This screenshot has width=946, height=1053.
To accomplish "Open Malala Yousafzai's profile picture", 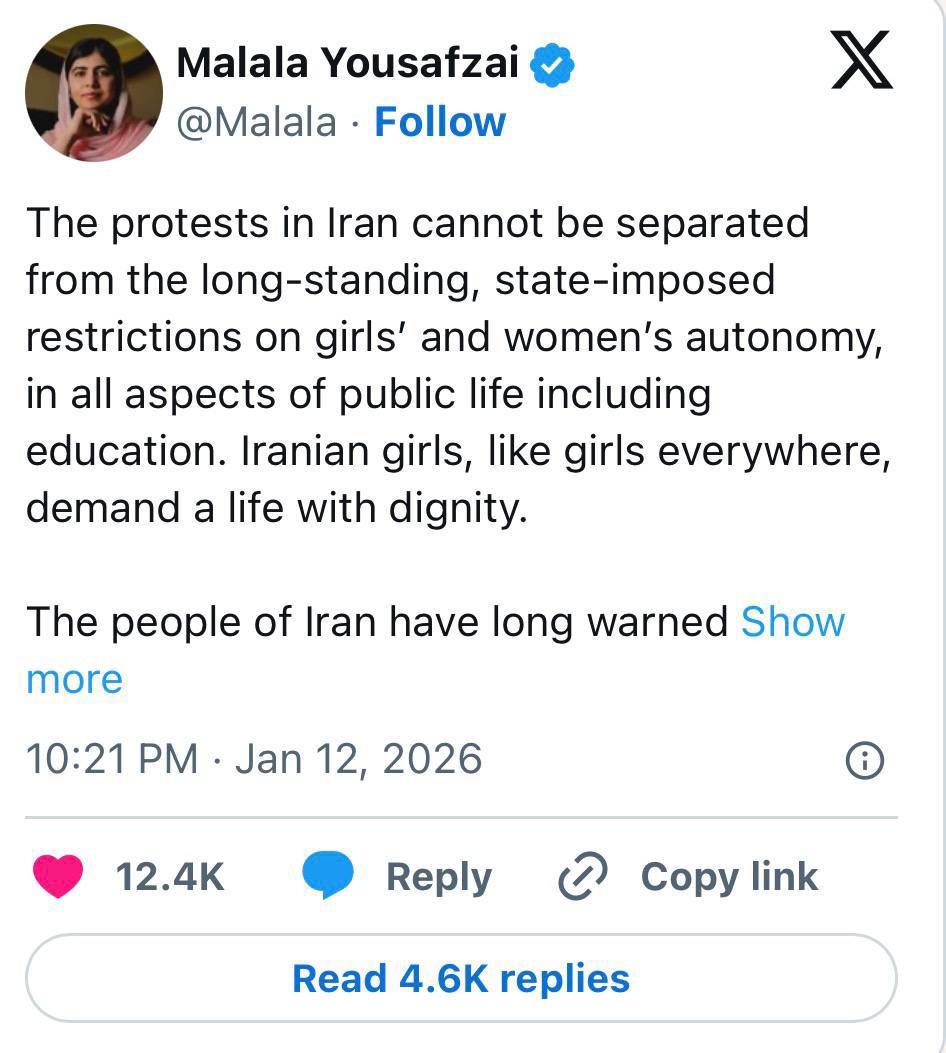I will tap(94, 93).
